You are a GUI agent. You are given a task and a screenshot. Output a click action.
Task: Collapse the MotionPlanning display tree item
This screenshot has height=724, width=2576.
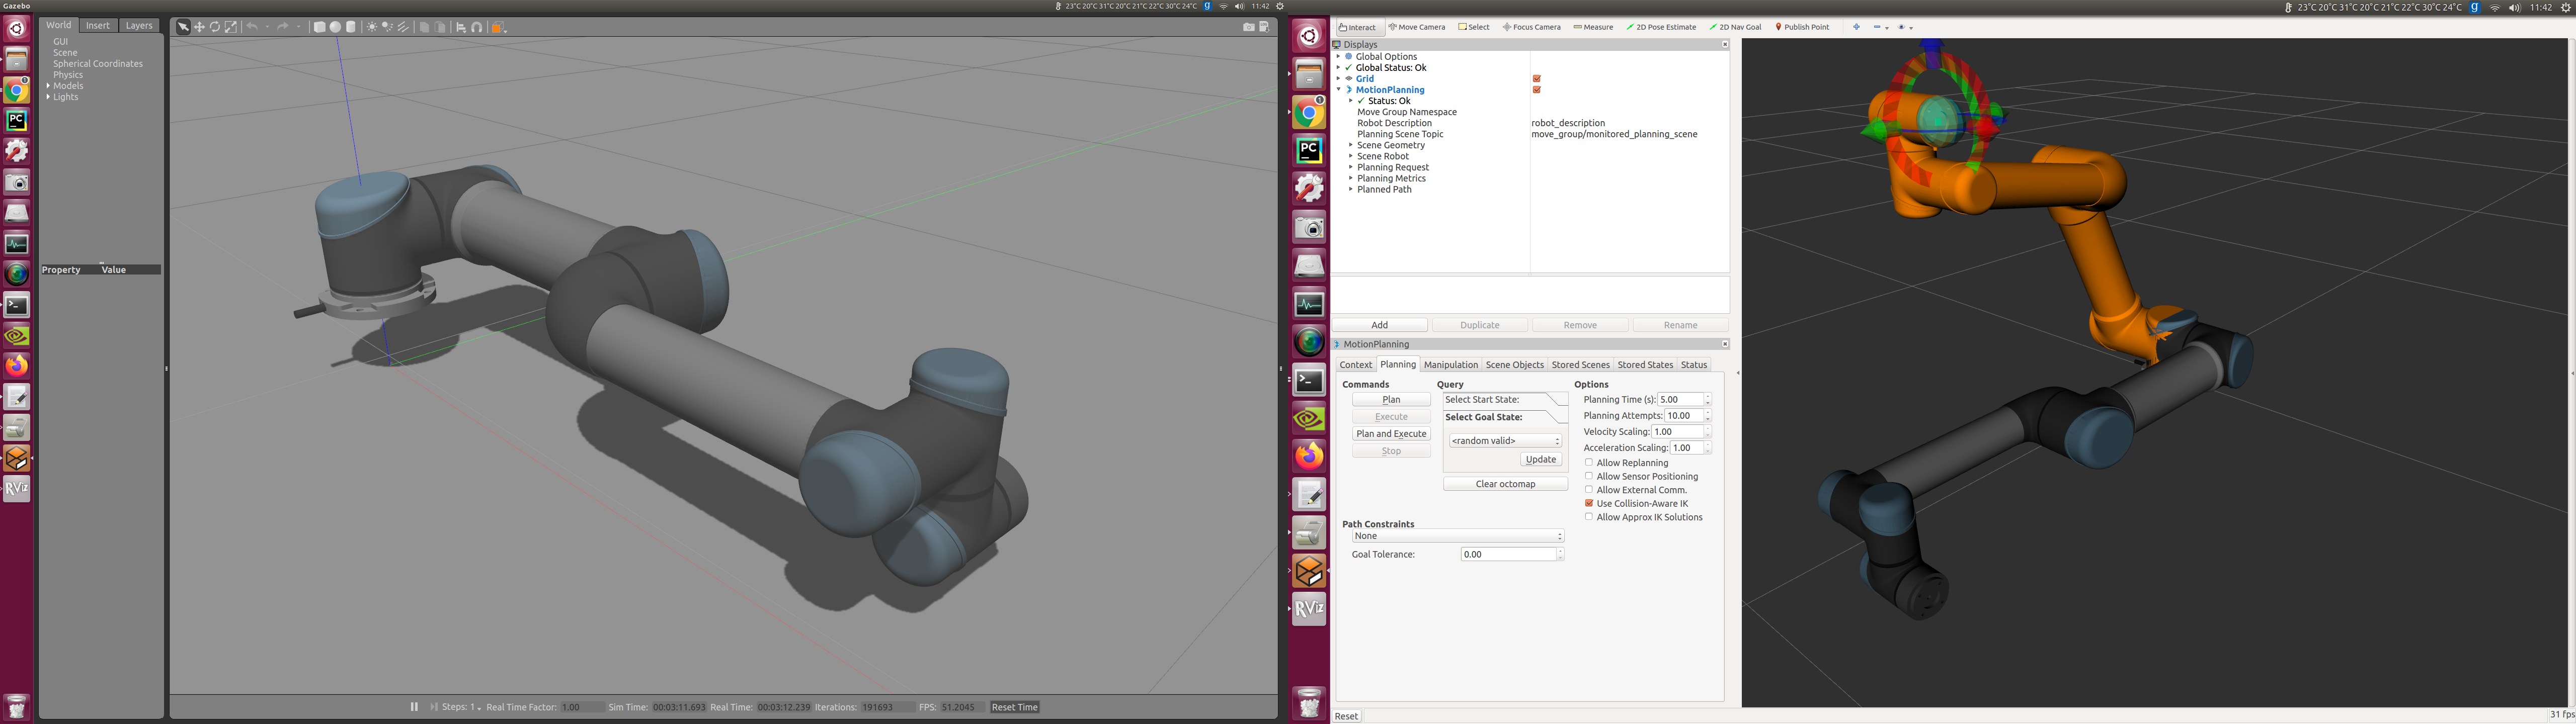1338,90
